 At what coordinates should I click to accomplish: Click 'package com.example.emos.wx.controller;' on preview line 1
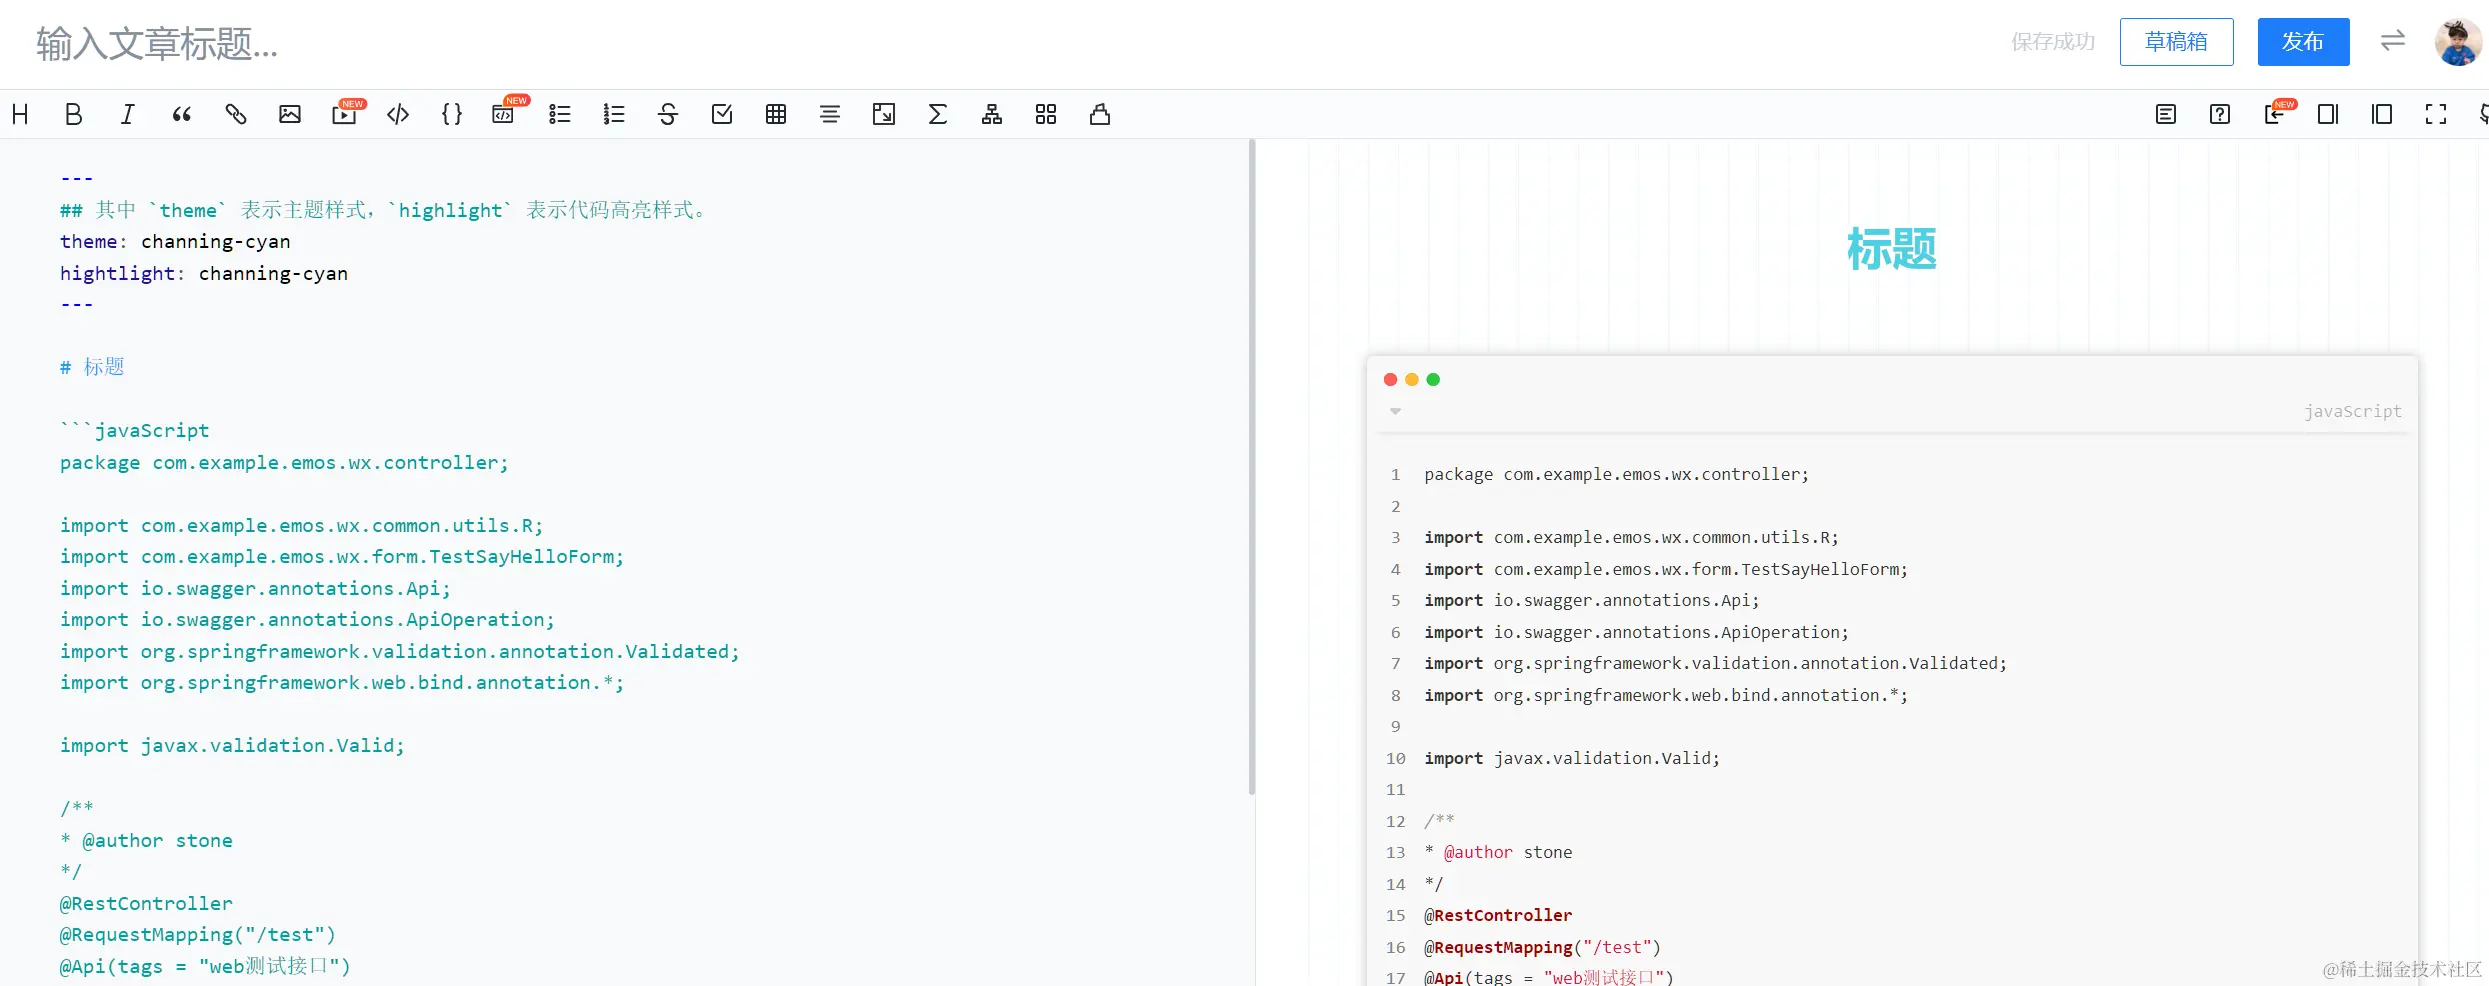(1616, 474)
